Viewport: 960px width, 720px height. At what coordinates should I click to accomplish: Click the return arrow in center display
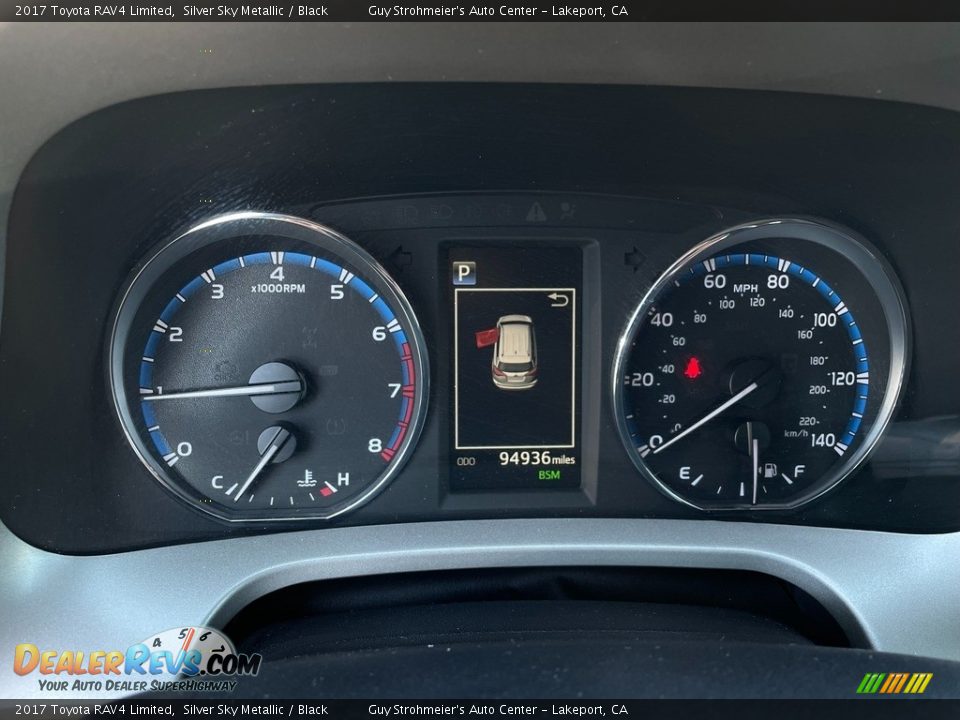pyautogui.click(x=558, y=300)
